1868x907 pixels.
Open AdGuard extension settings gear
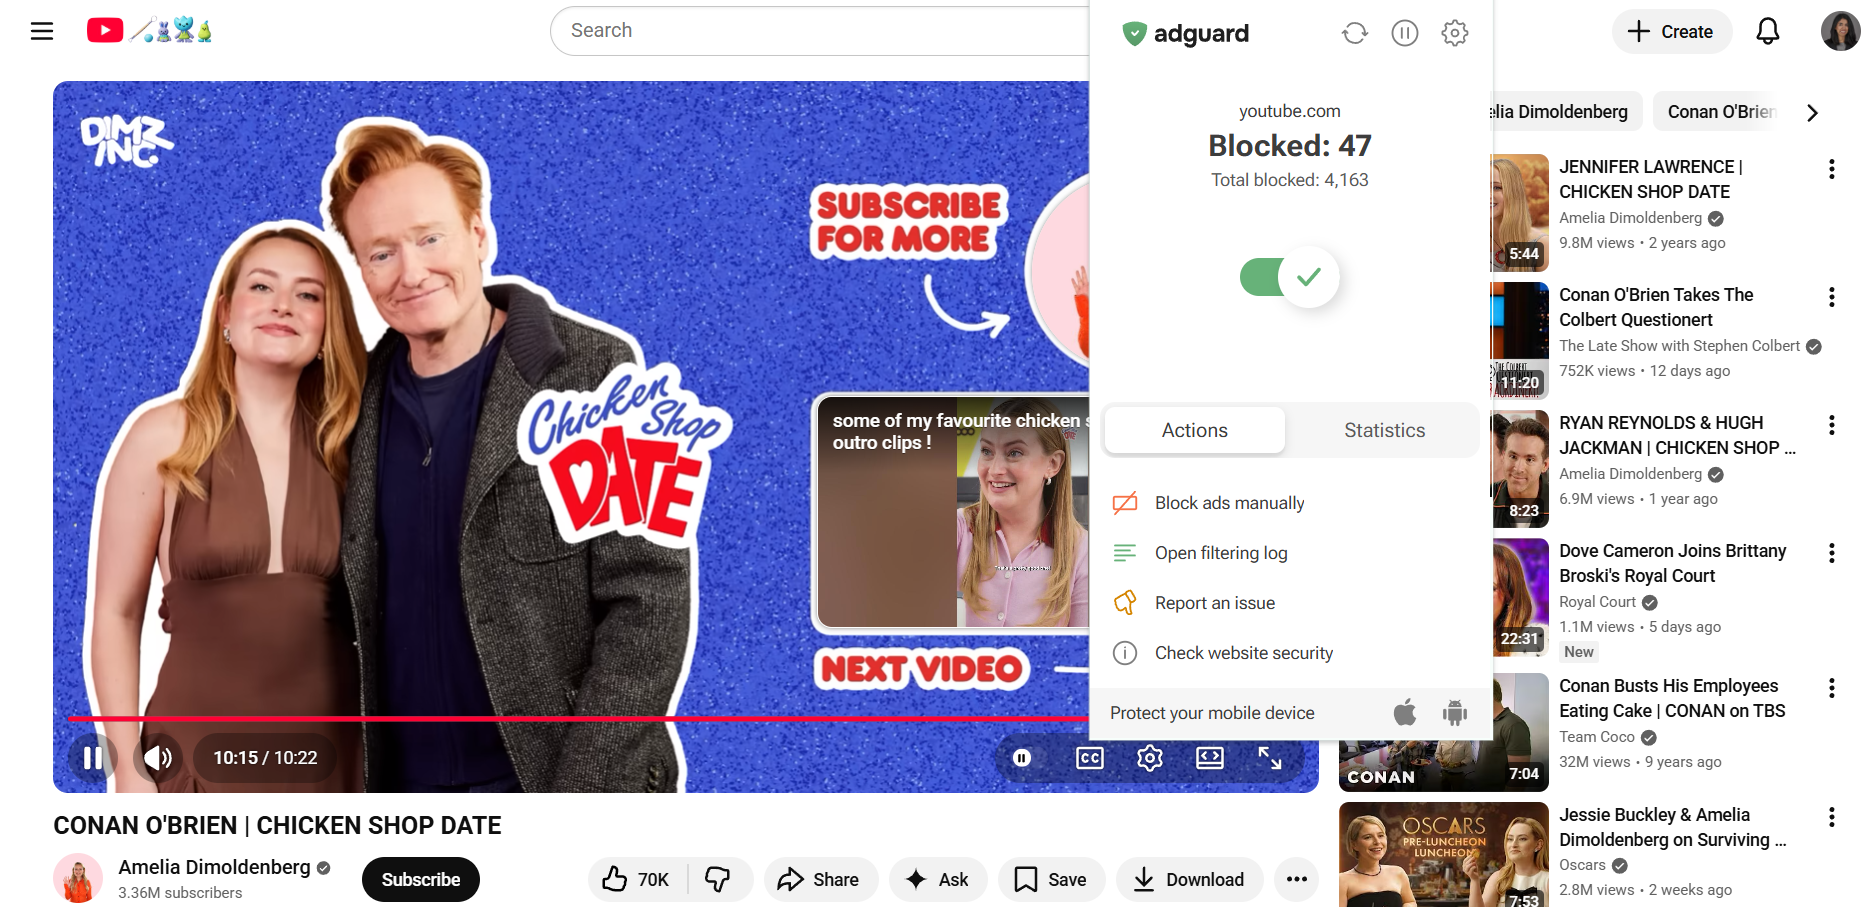(x=1455, y=32)
